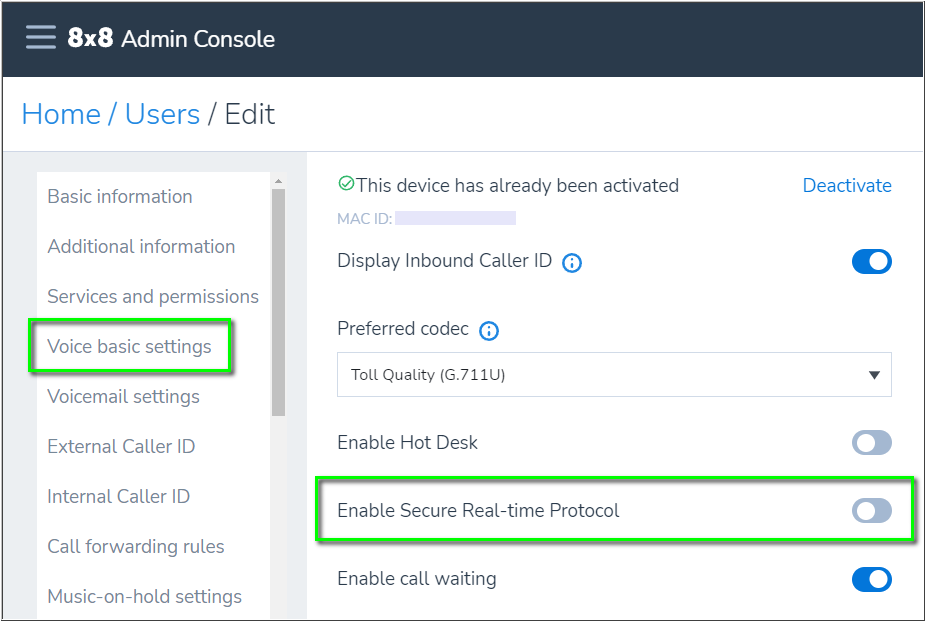Turn off Enable call waiting switch
925x621 pixels.
pyautogui.click(x=871, y=579)
